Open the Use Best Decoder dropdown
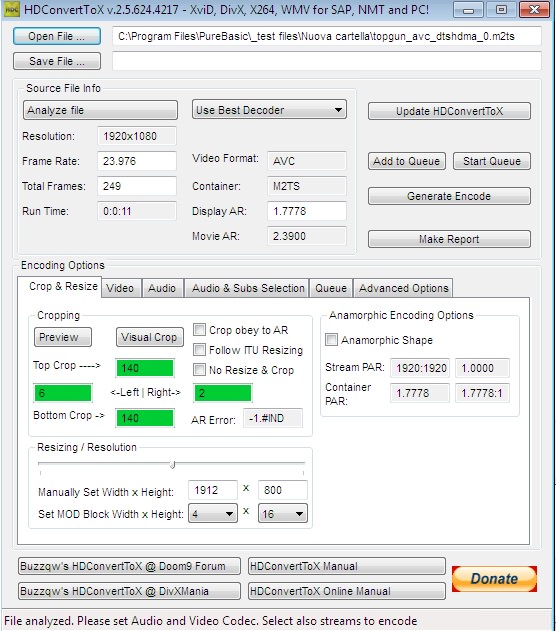This screenshot has height=631, width=556. 269,110
